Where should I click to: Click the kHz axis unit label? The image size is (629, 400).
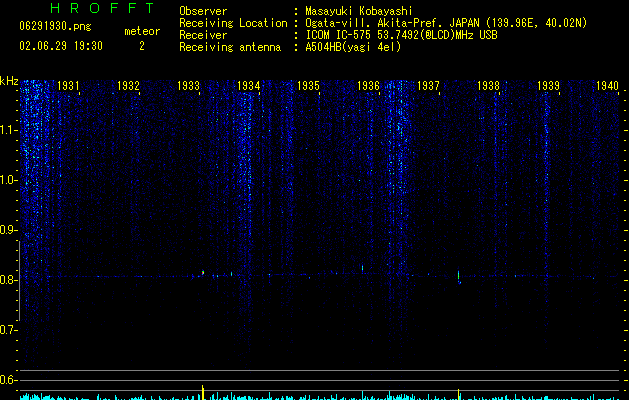9,81
